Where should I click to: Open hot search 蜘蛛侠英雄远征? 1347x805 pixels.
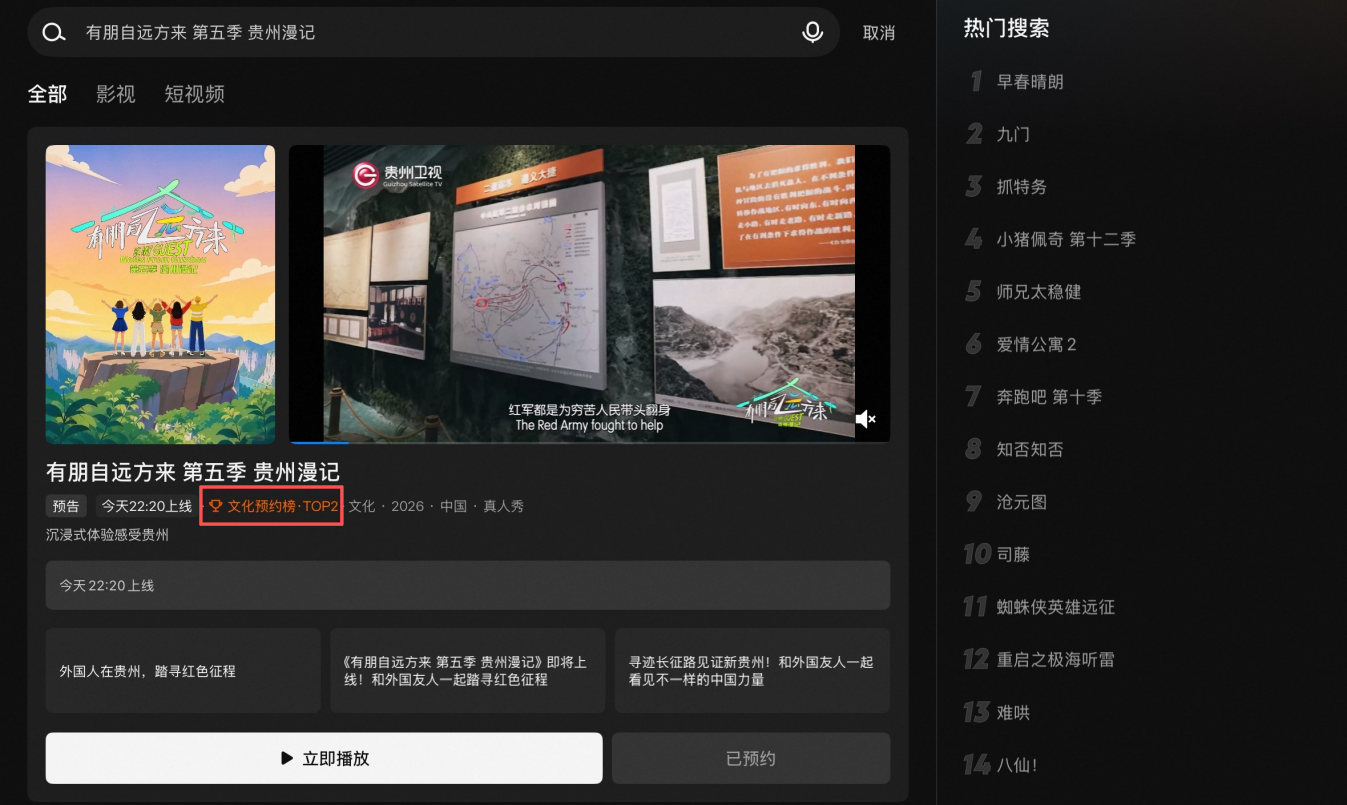[x=1056, y=607]
